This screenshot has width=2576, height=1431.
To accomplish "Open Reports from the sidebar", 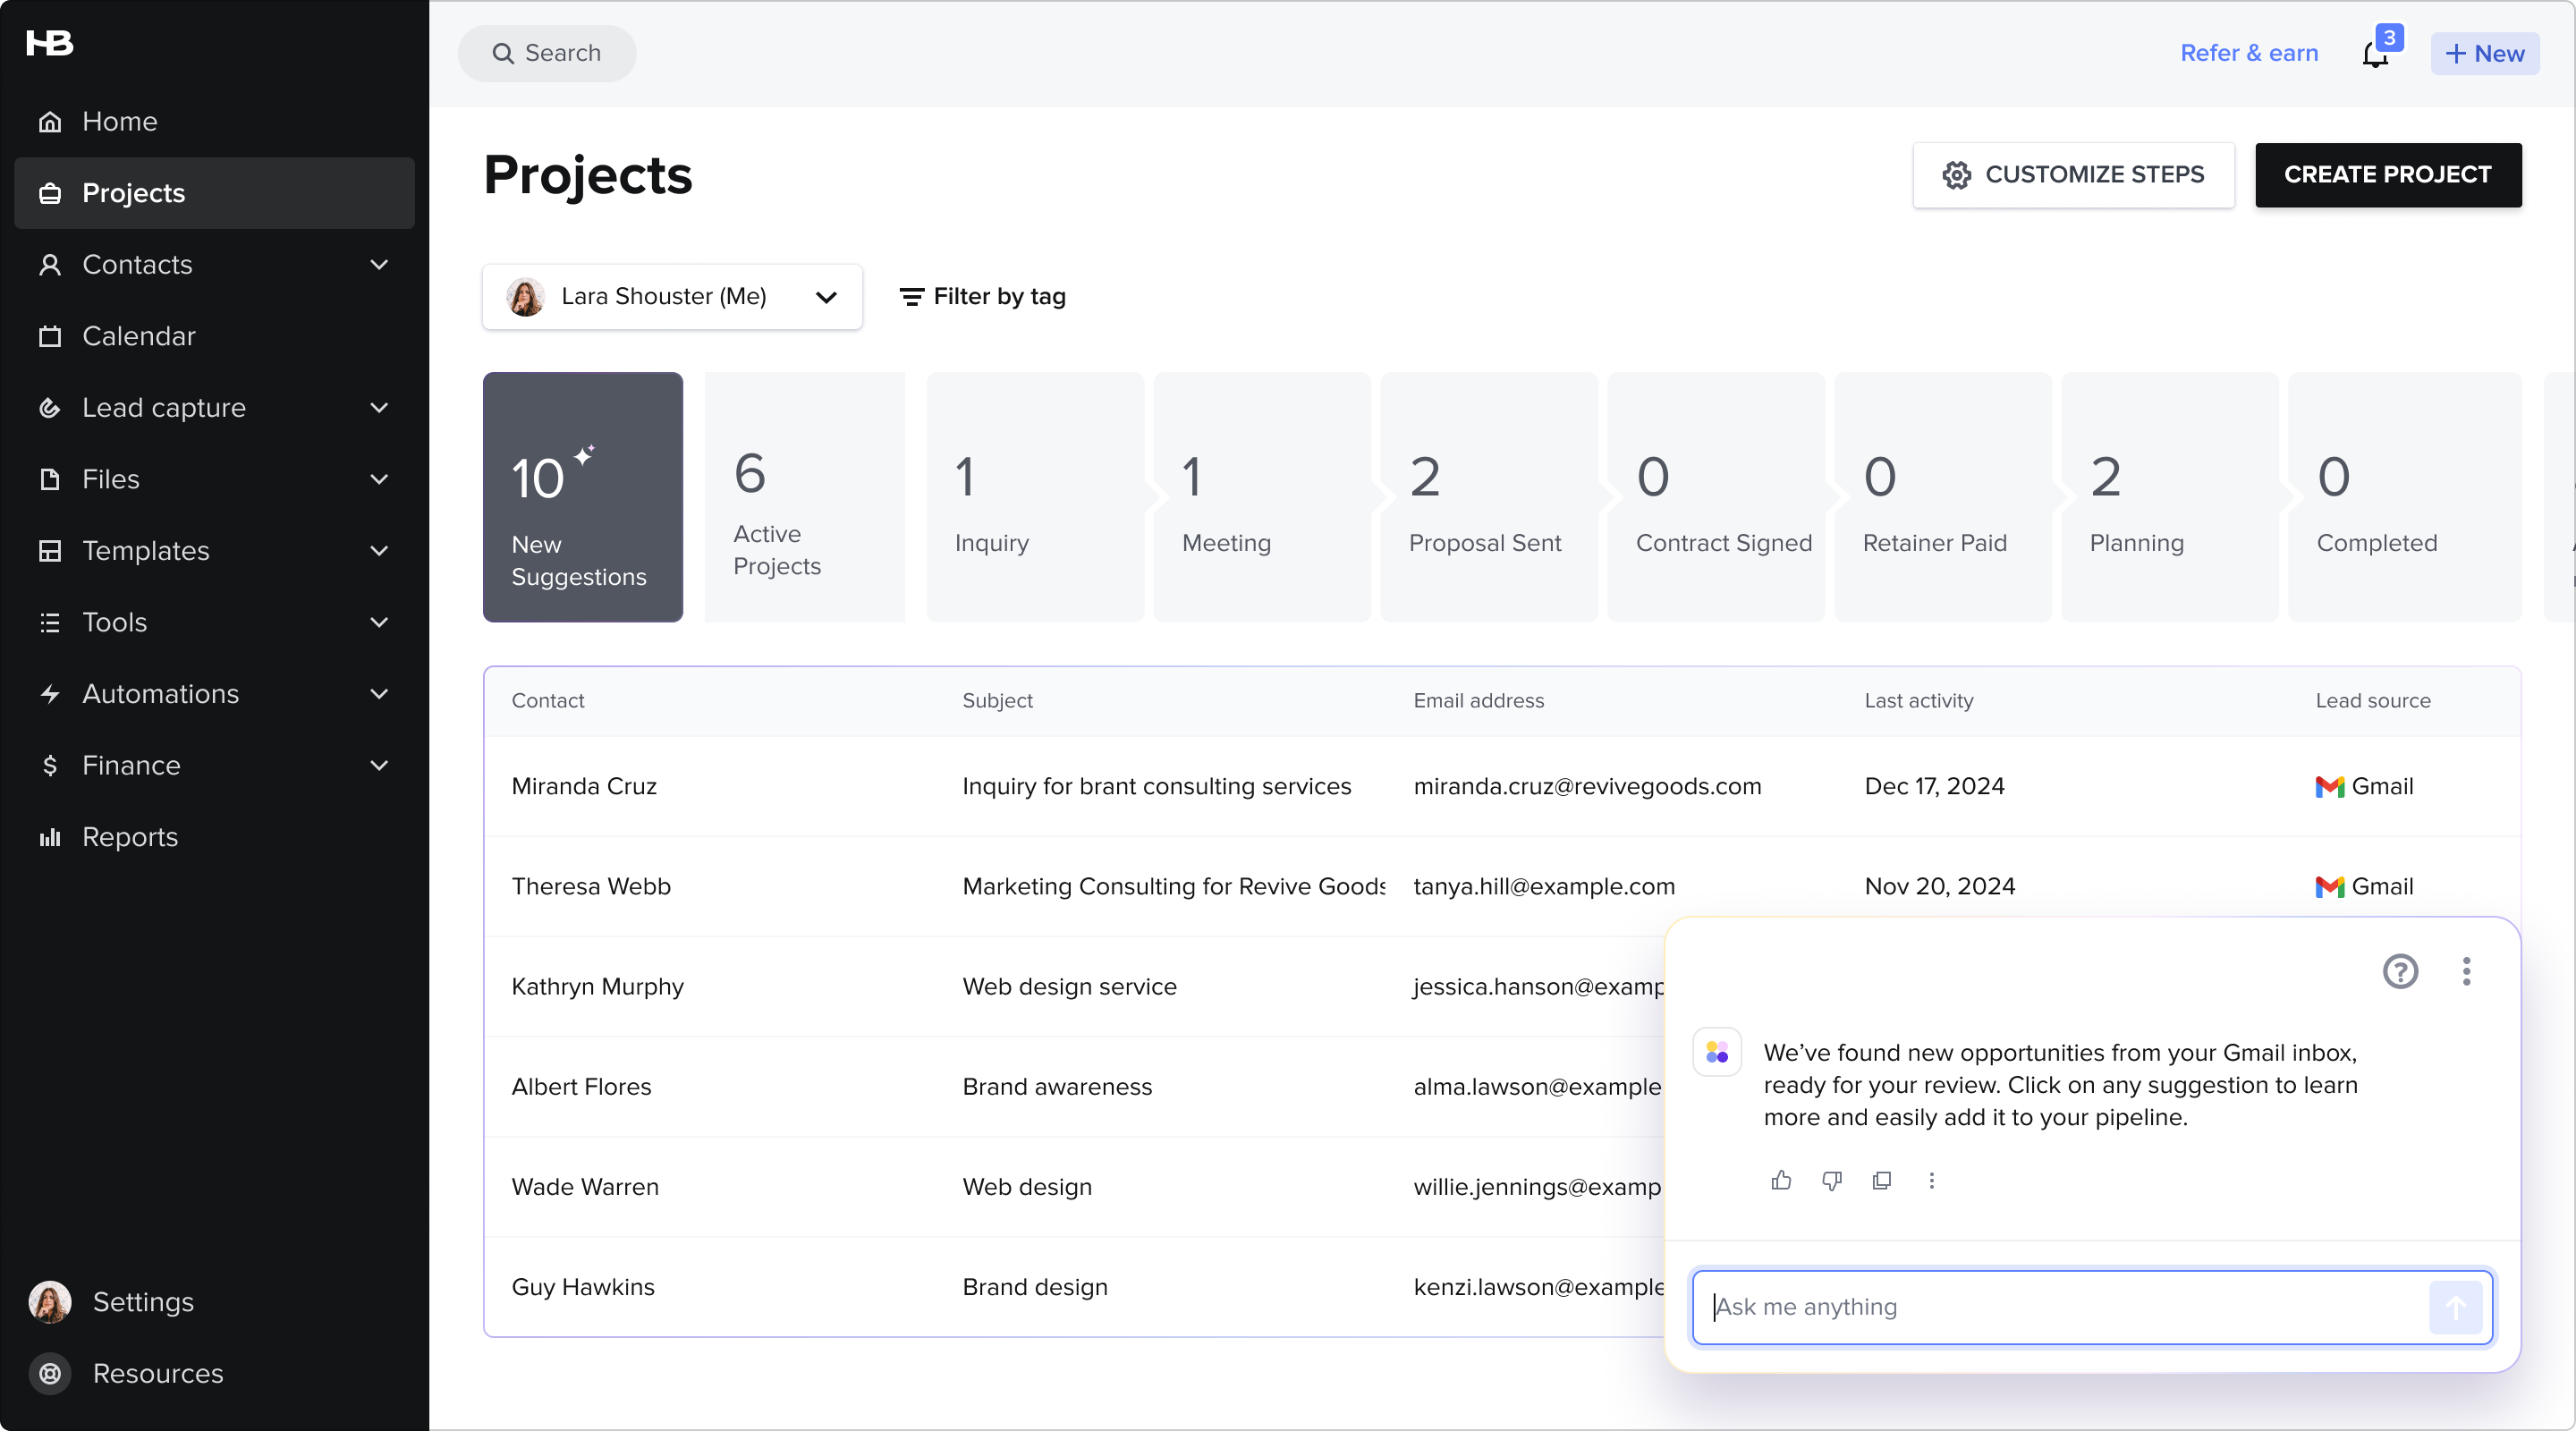I will tap(130, 837).
